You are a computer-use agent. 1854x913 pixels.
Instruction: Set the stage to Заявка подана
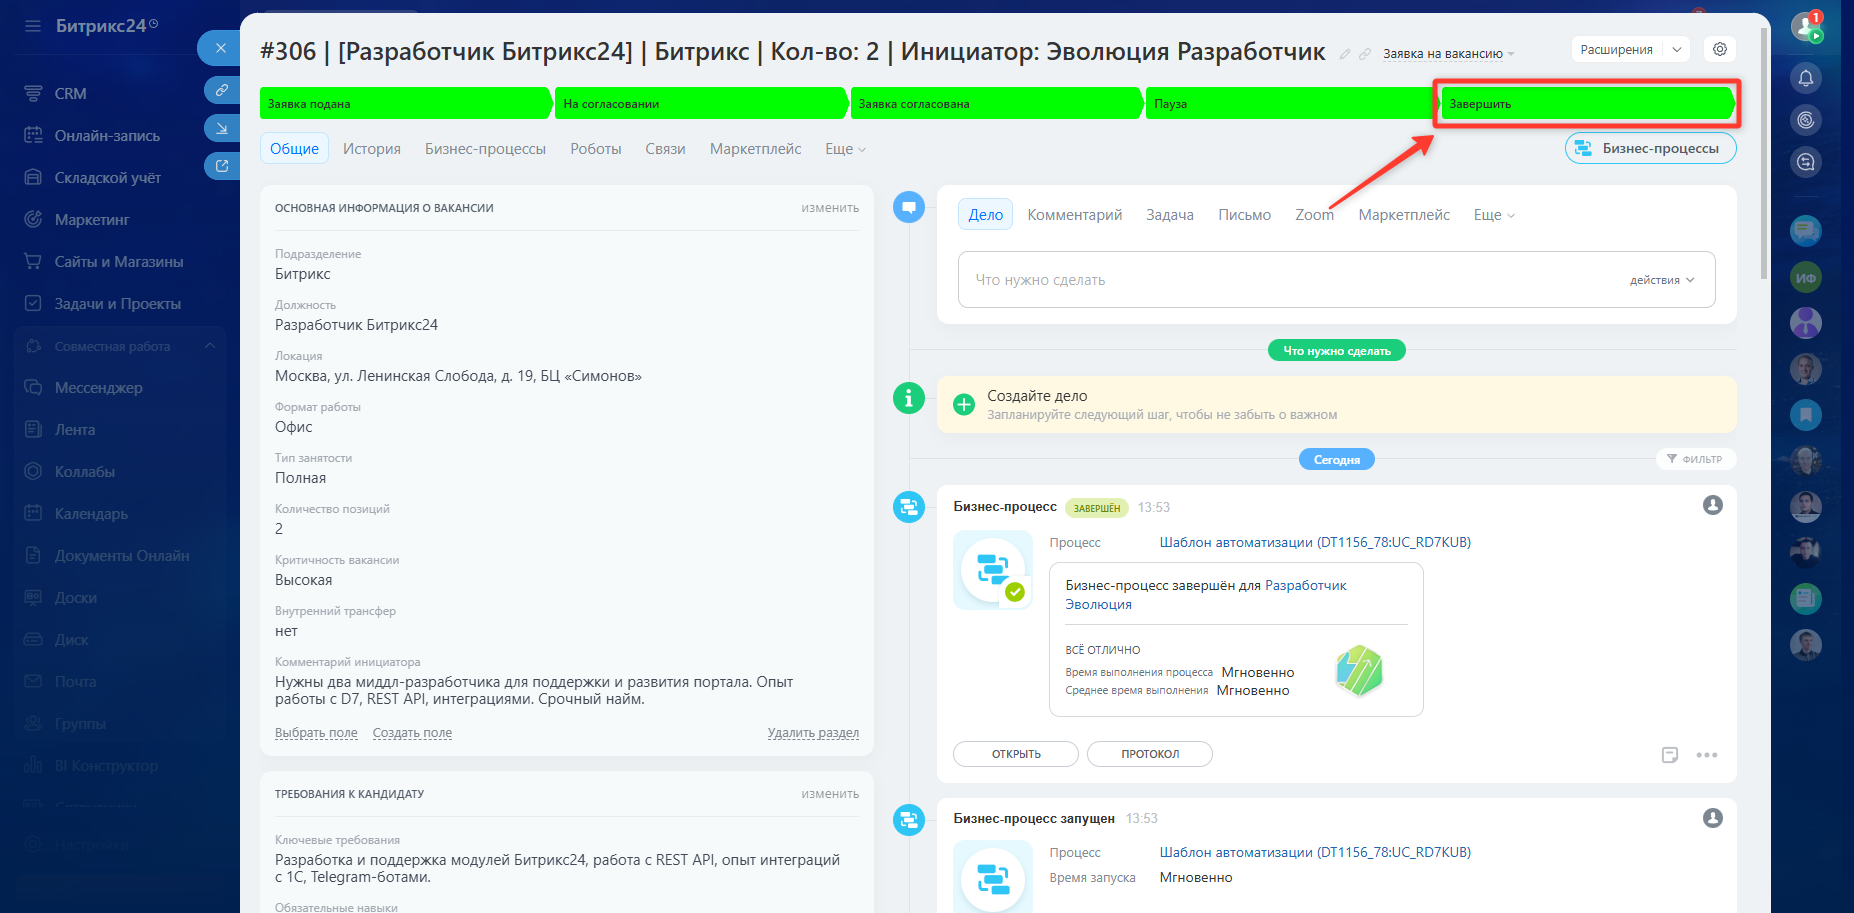click(x=406, y=103)
